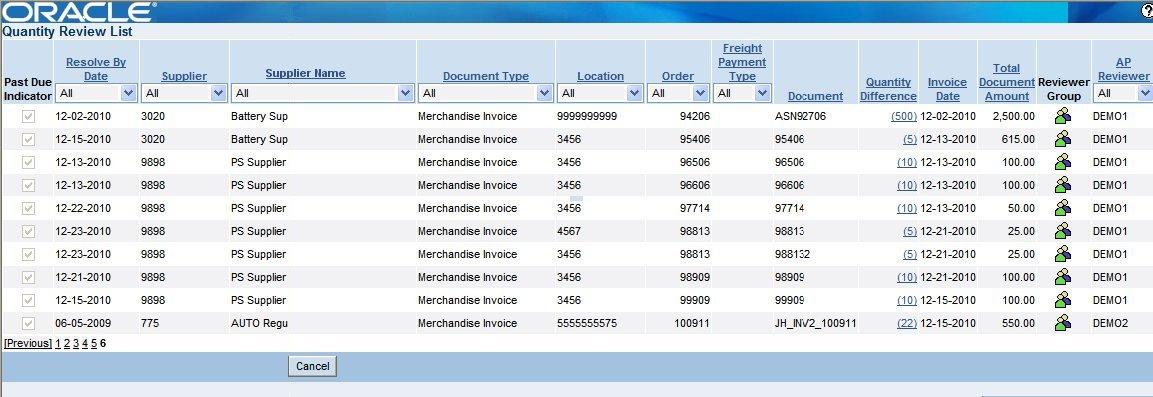Image resolution: width=1153 pixels, height=397 pixels.
Task: Sort by Freight Payment Type header
Action: pyautogui.click(x=743, y=62)
